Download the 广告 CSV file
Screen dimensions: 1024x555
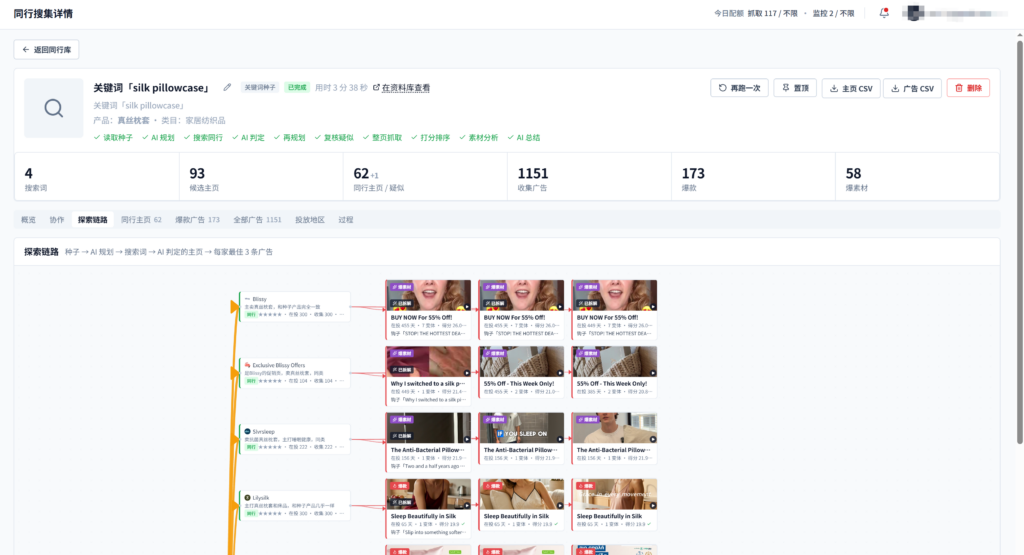pyautogui.click(x=912, y=88)
